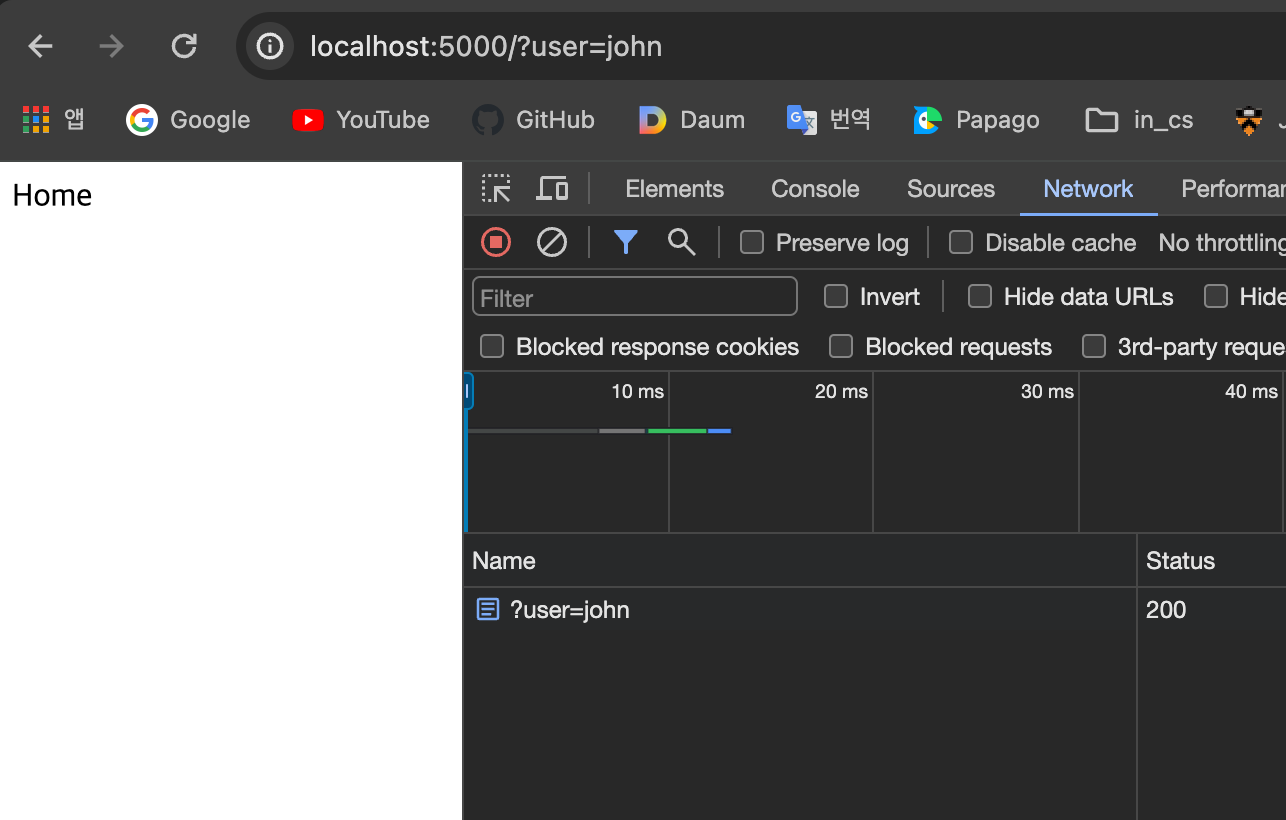This screenshot has width=1286, height=820.
Task: Open the Daum bookmark
Action: click(692, 120)
